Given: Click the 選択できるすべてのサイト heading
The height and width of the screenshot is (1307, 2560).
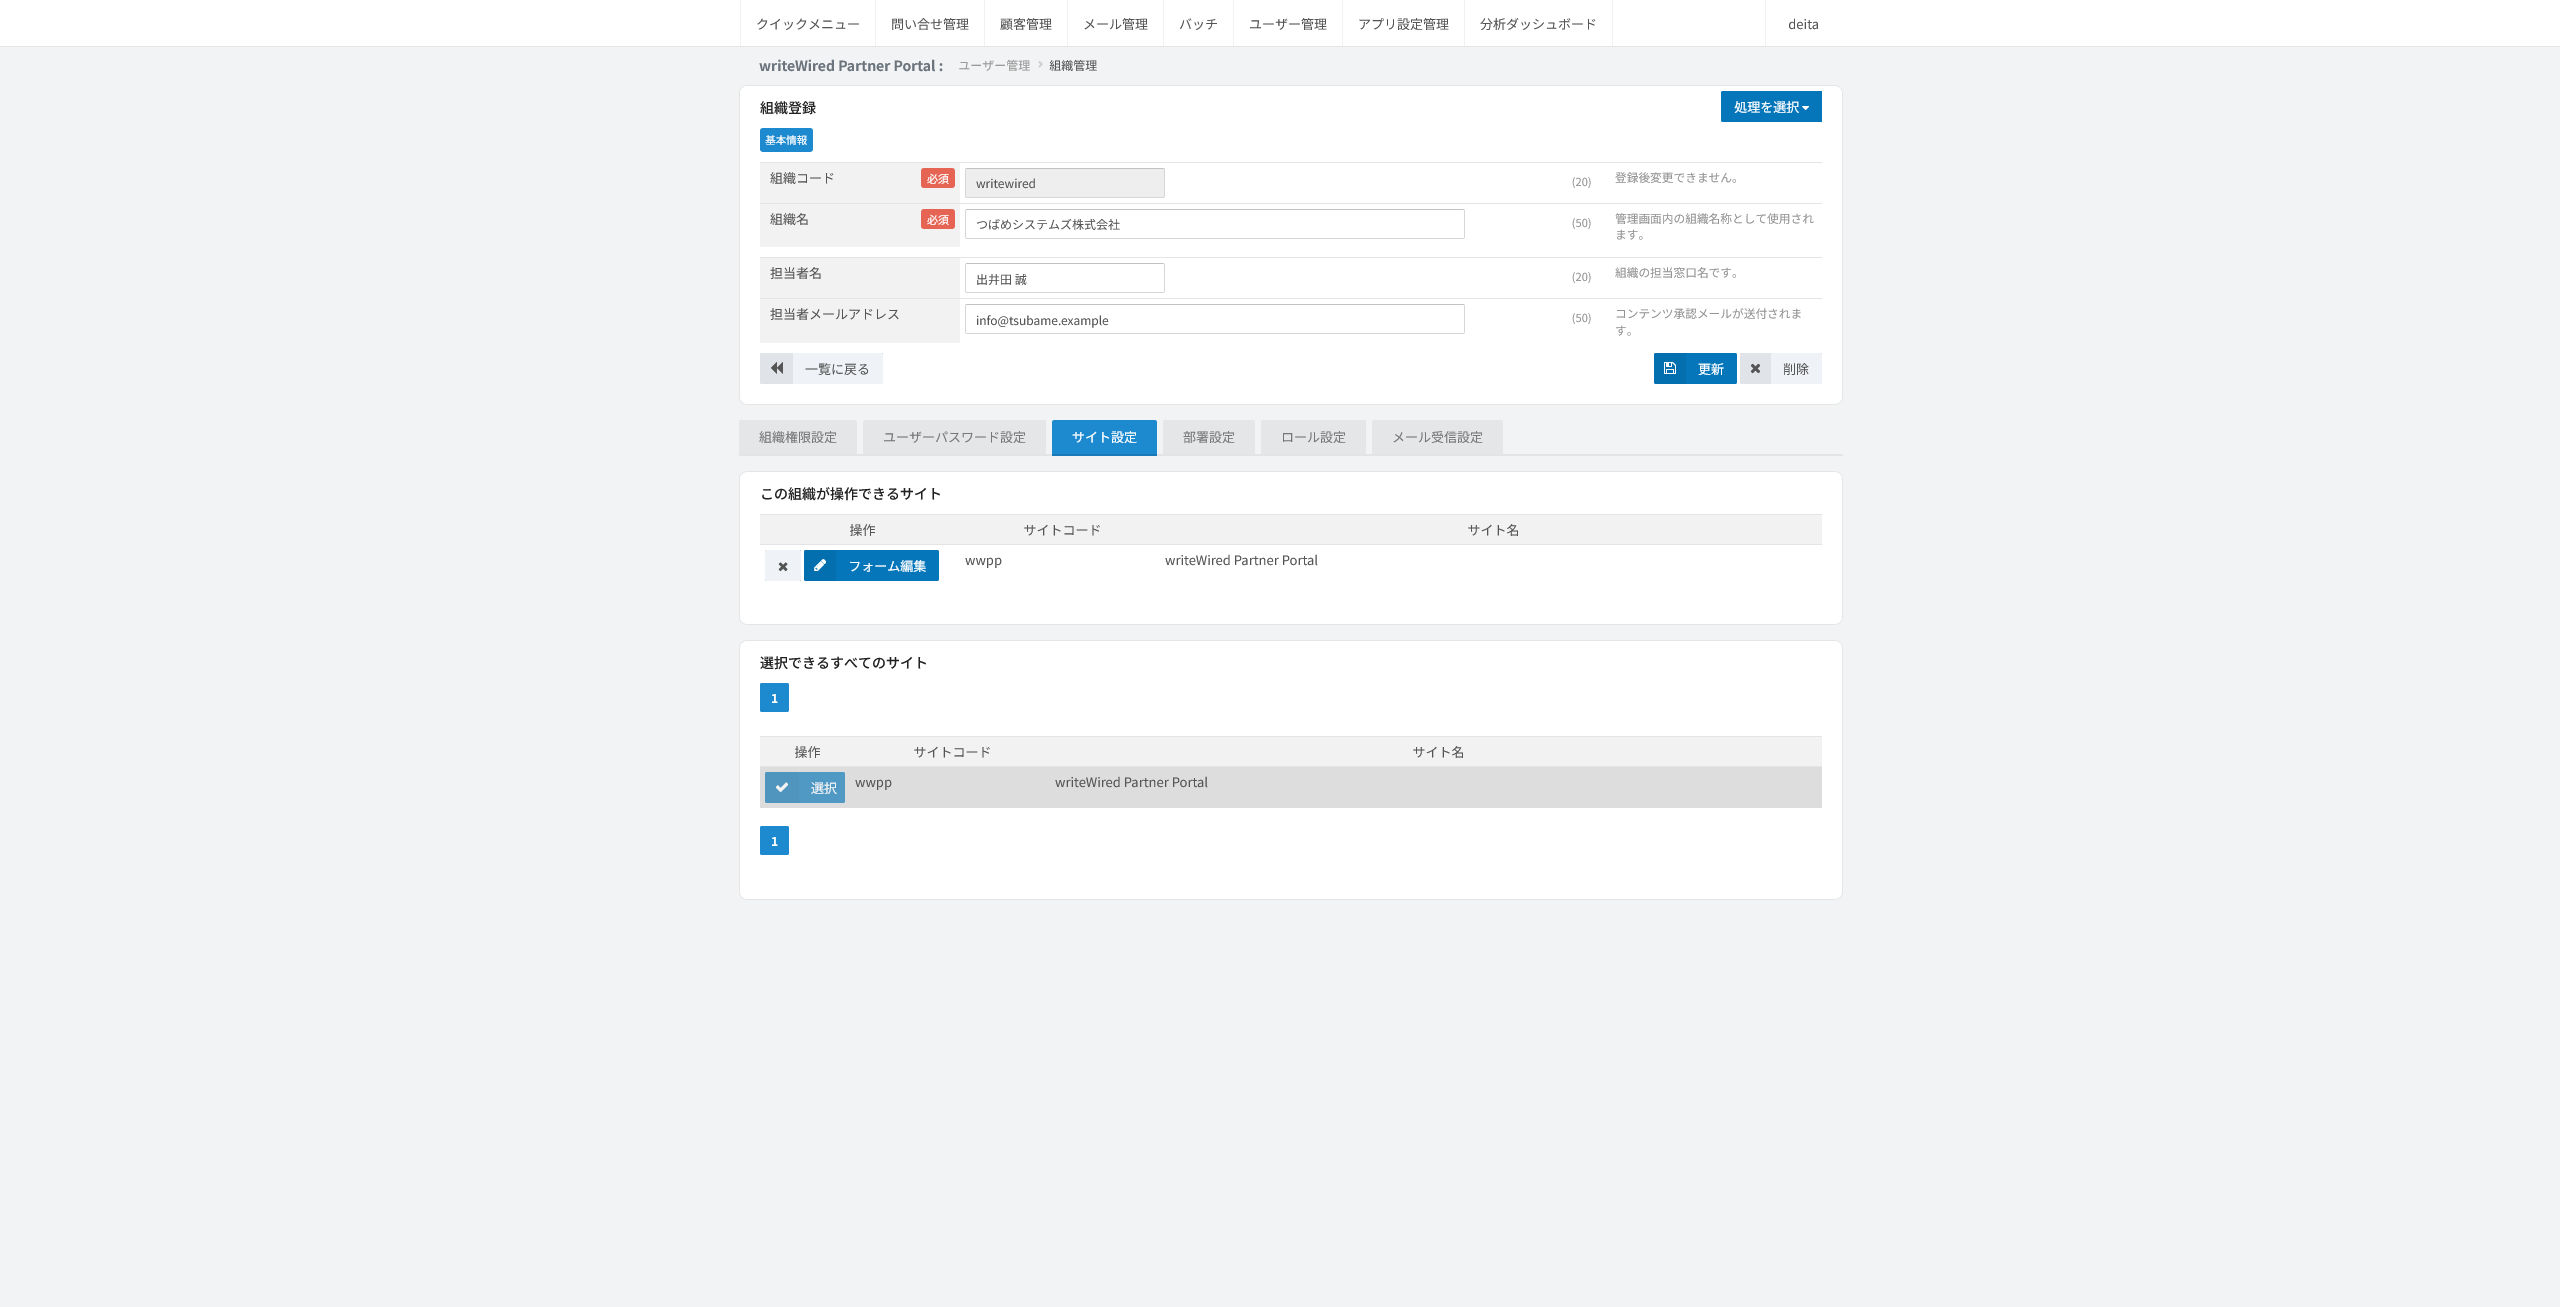Looking at the screenshot, I should 843,662.
